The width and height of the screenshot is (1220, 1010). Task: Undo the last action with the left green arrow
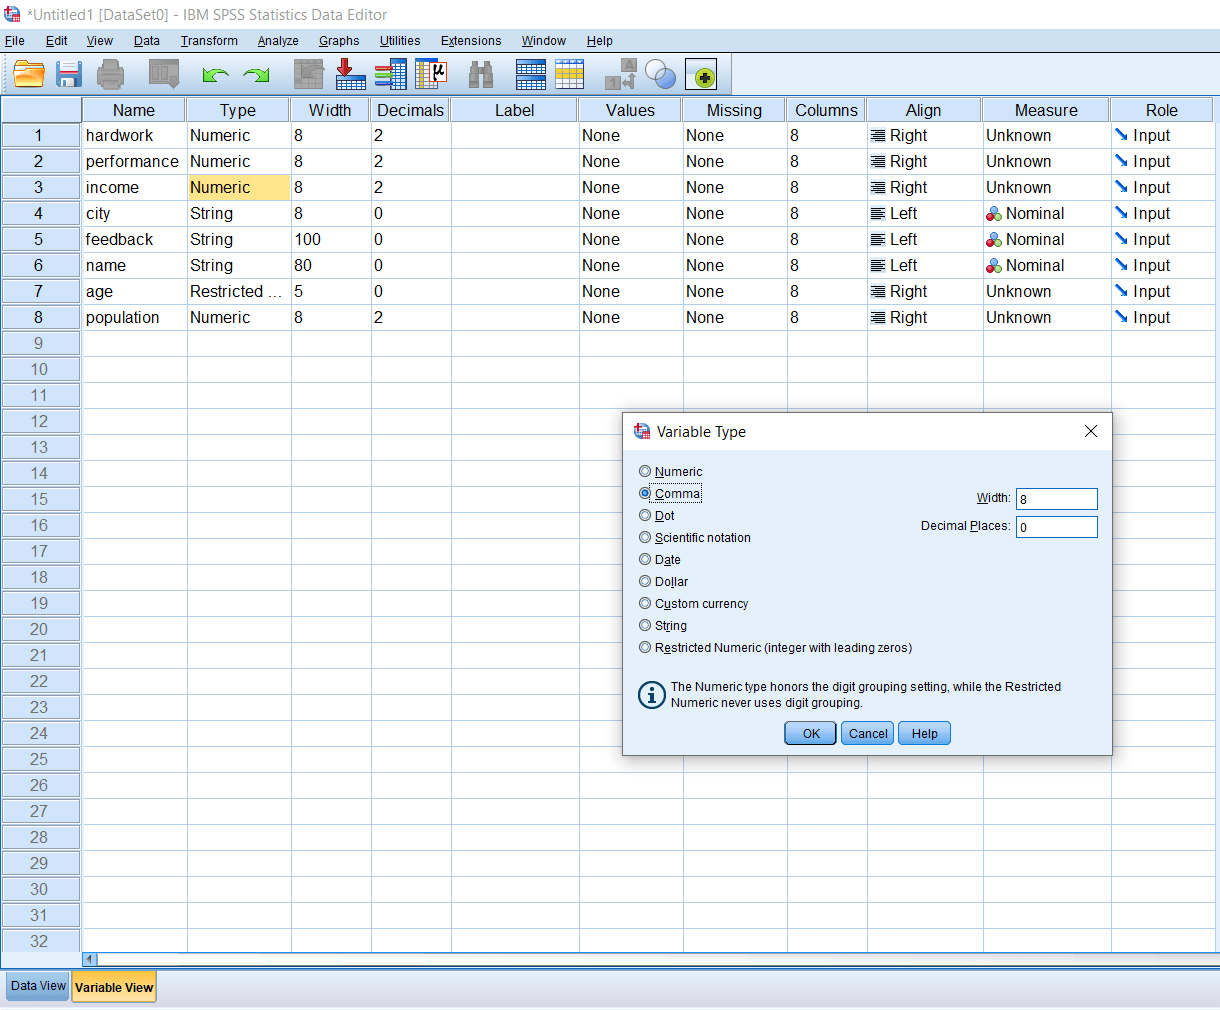215,75
